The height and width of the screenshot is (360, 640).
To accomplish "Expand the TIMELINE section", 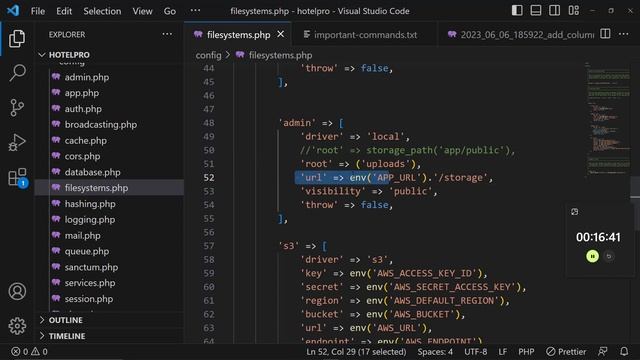I will (67, 336).
